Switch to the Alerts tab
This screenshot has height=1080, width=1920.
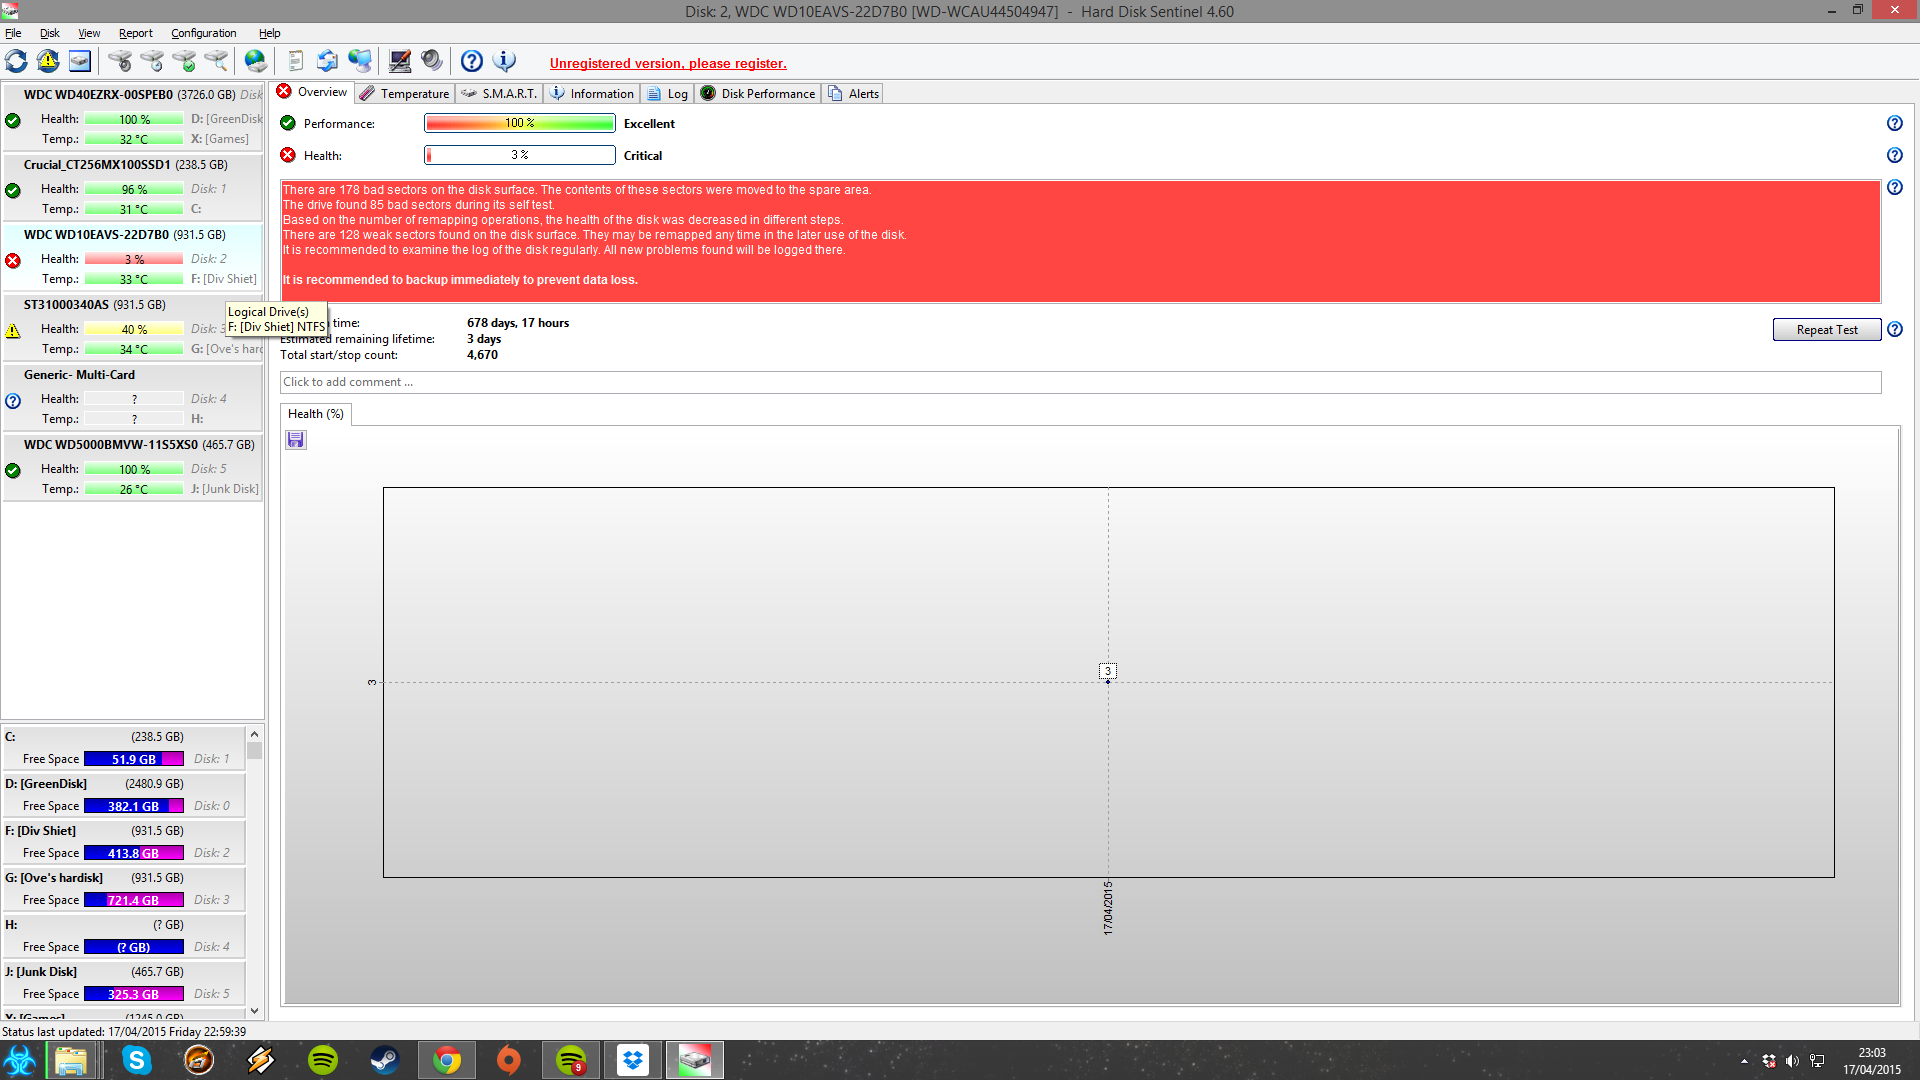[853, 93]
